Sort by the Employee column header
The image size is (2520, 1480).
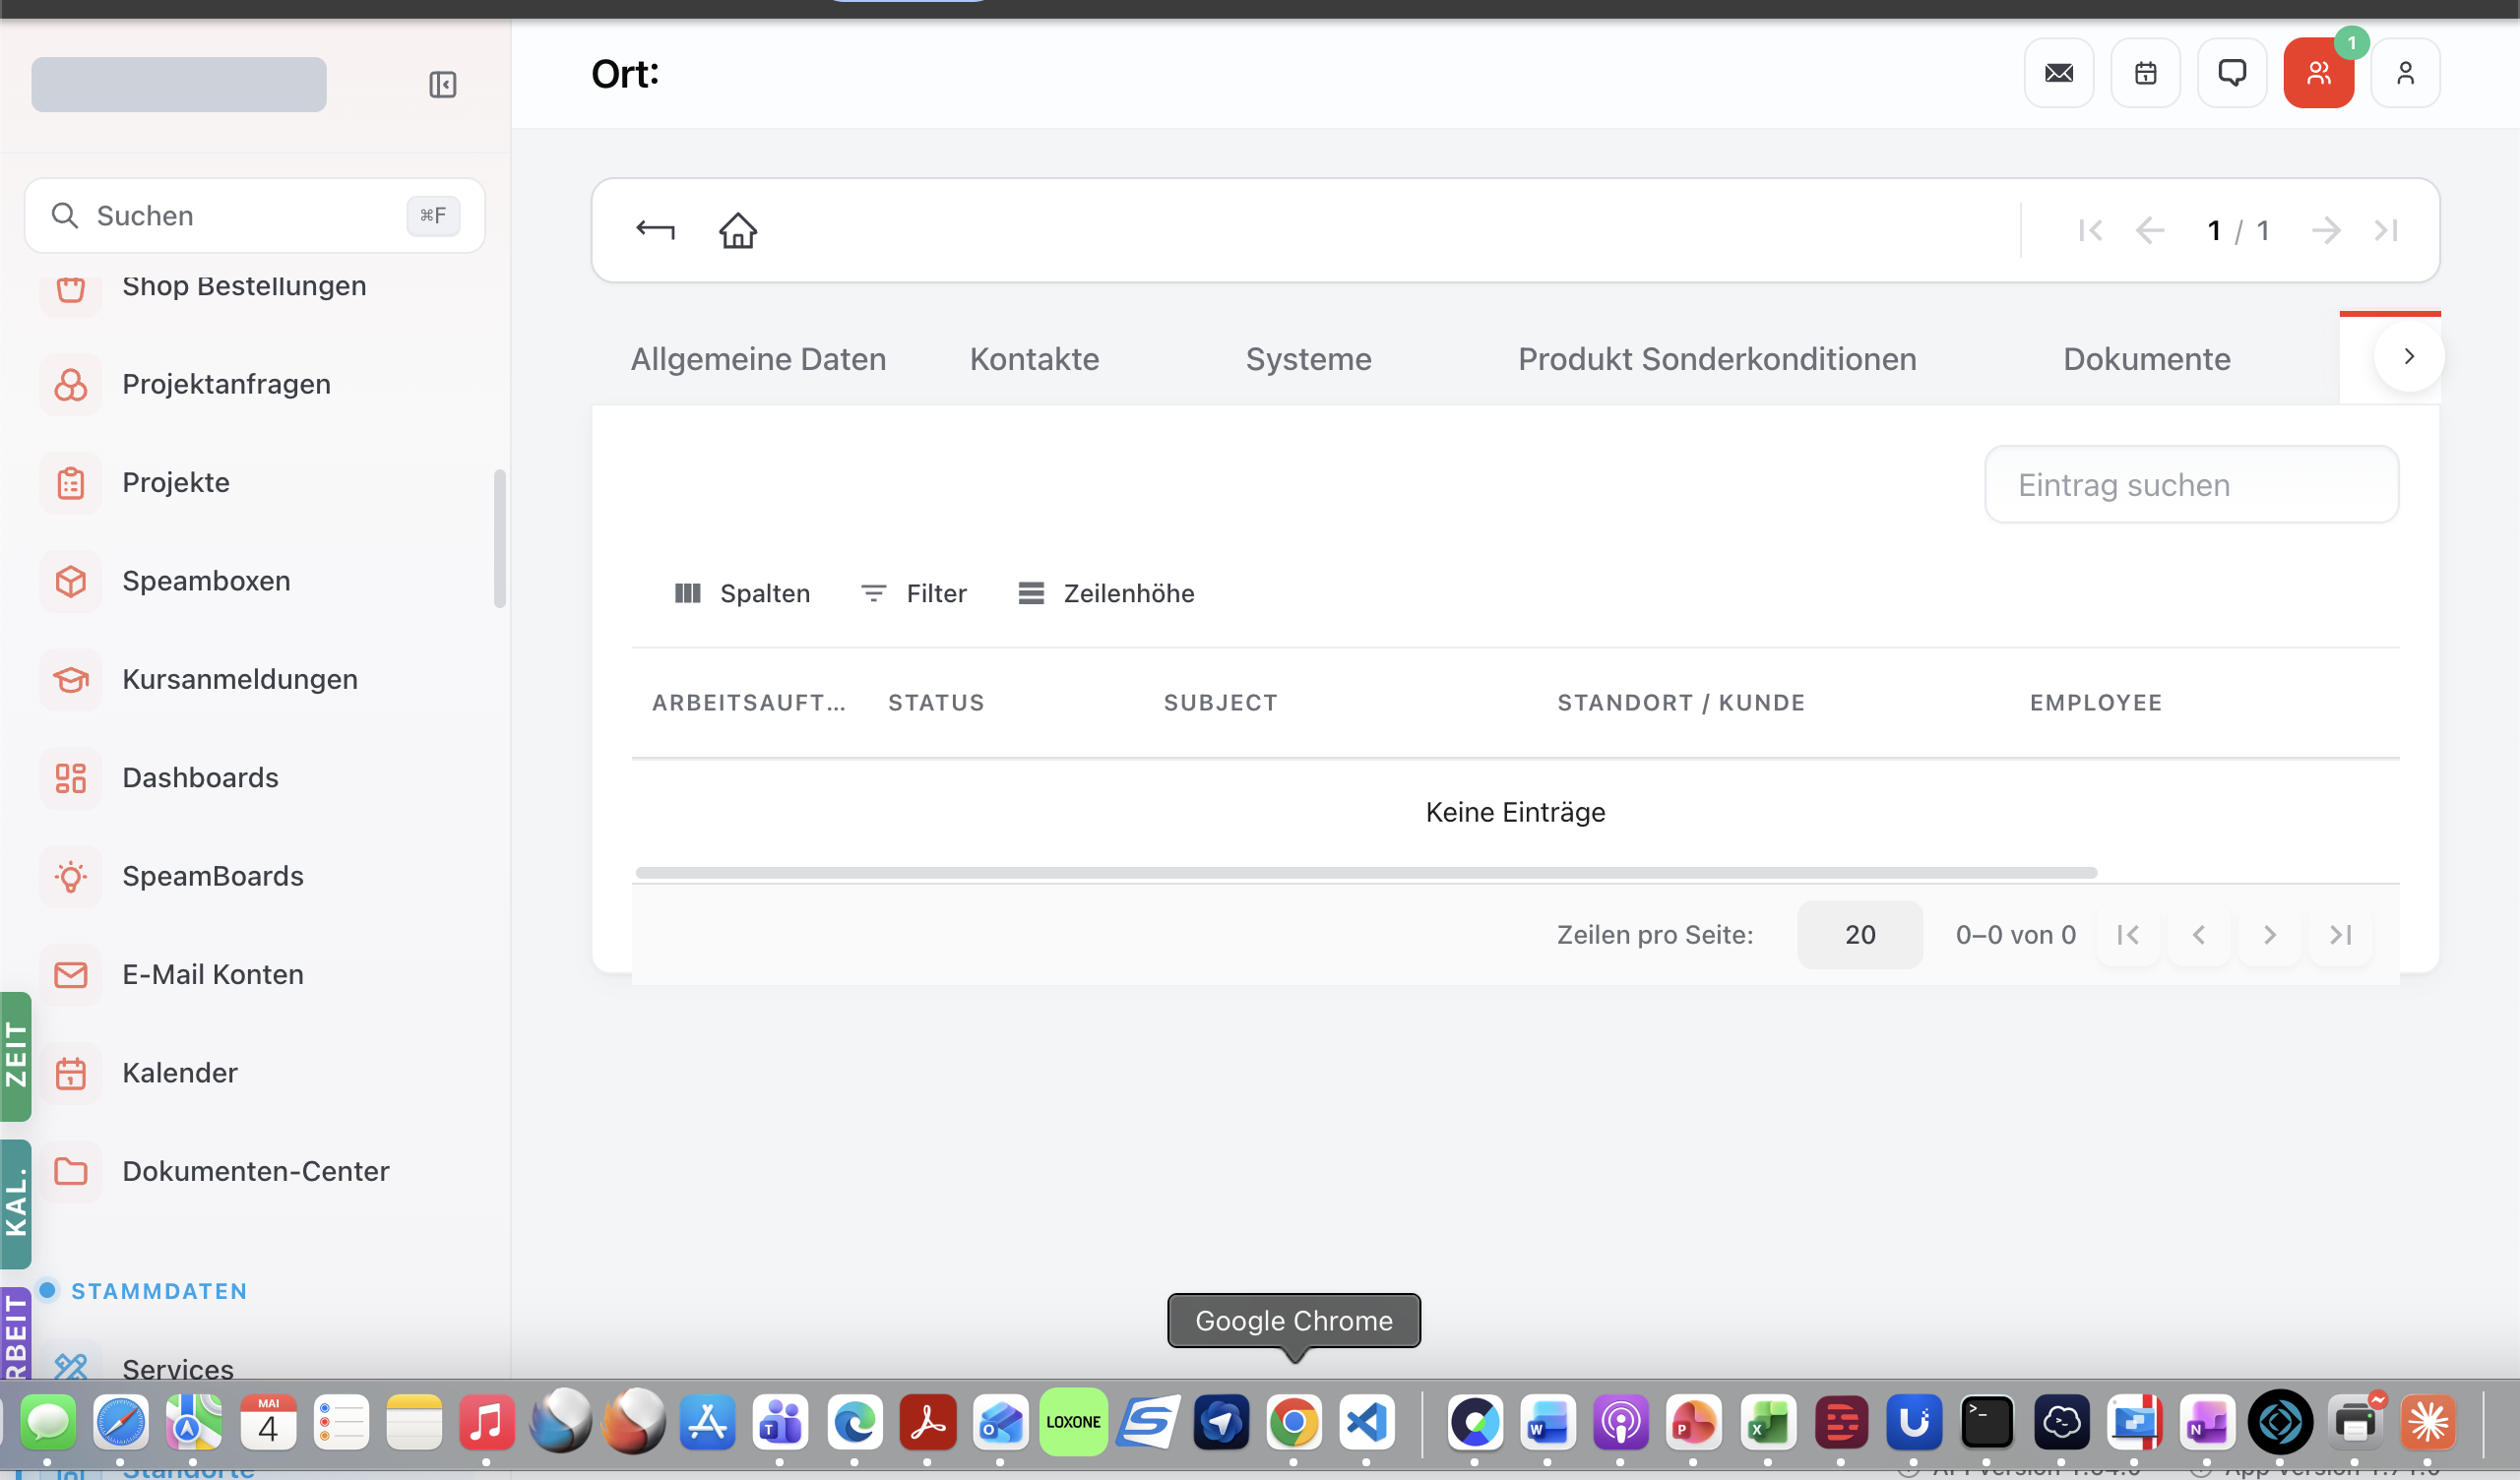(x=2095, y=702)
